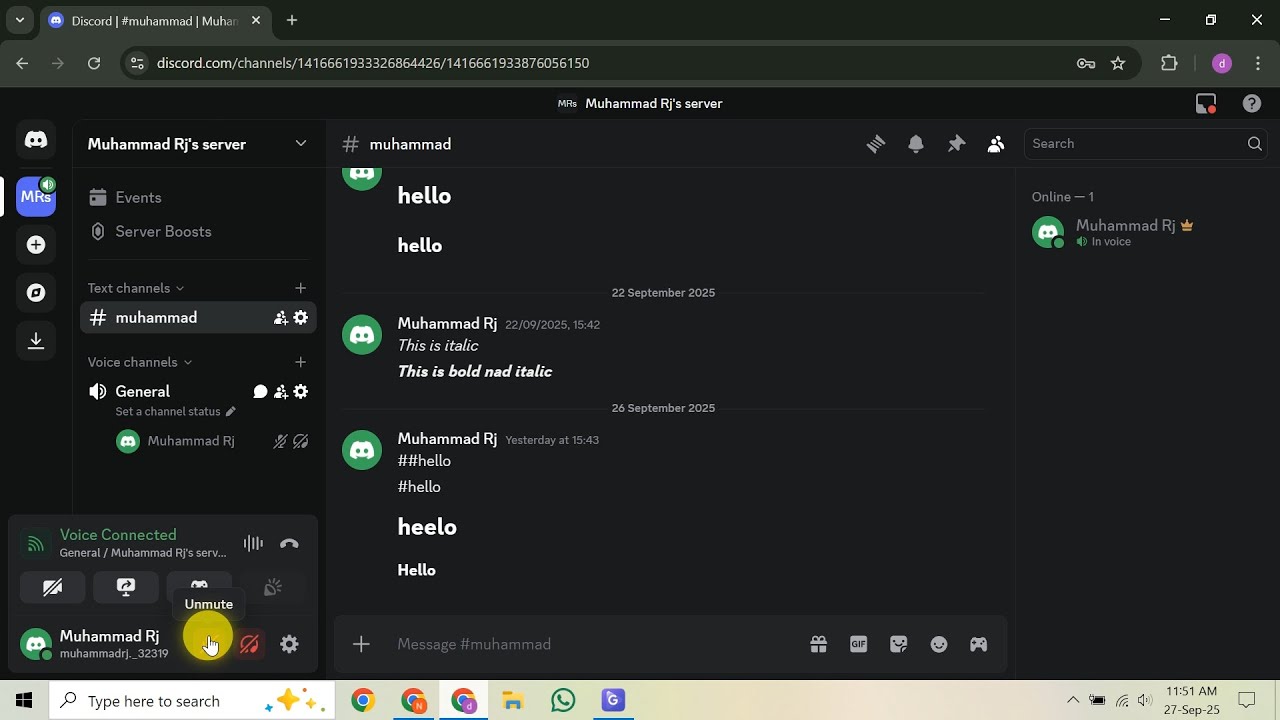Image resolution: width=1280 pixels, height=720 pixels.
Task: Click Muhammad Rj author name from 22/09/2025
Action: [447, 324]
